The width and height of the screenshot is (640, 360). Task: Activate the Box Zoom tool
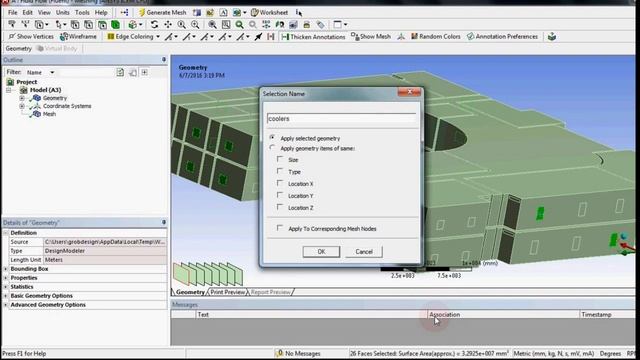(x=195, y=25)
